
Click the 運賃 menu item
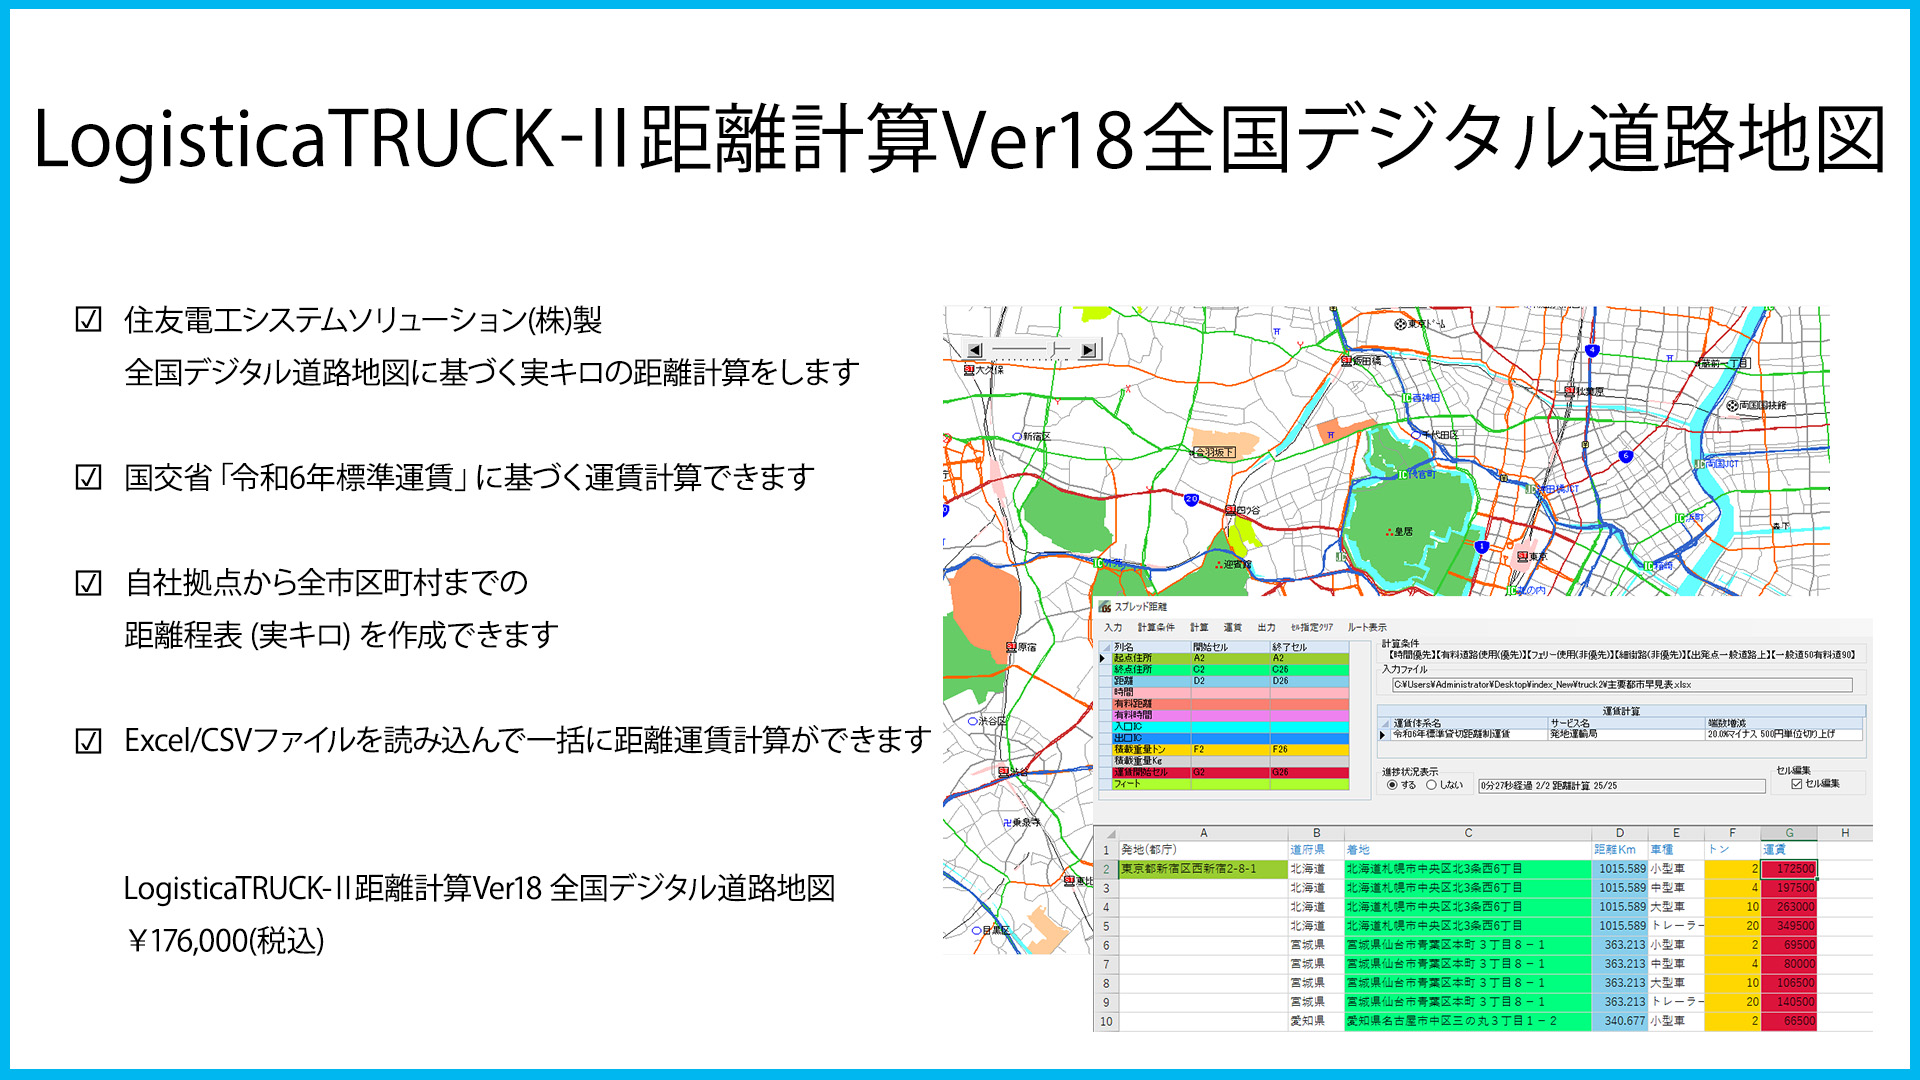pos(1232,628)
